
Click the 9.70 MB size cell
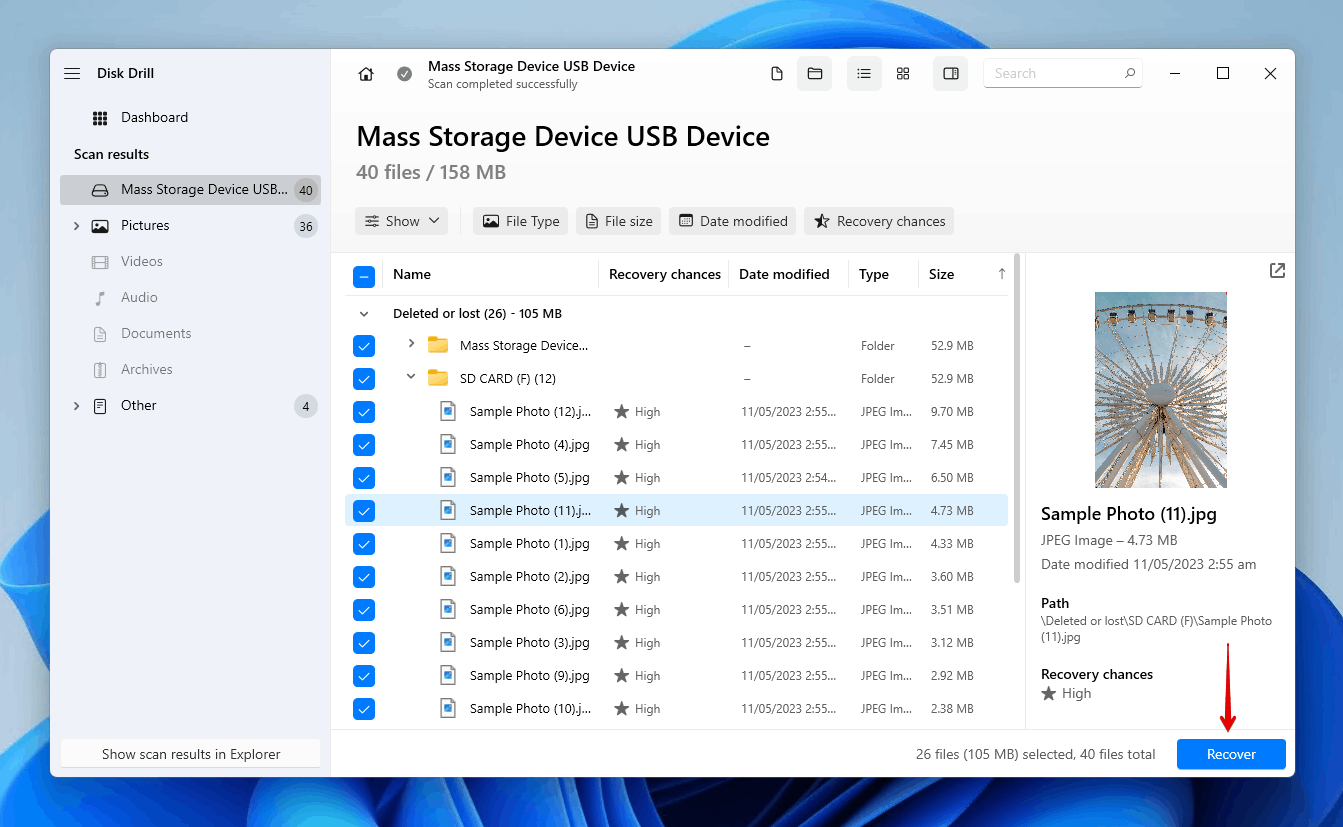click(951, 412)
